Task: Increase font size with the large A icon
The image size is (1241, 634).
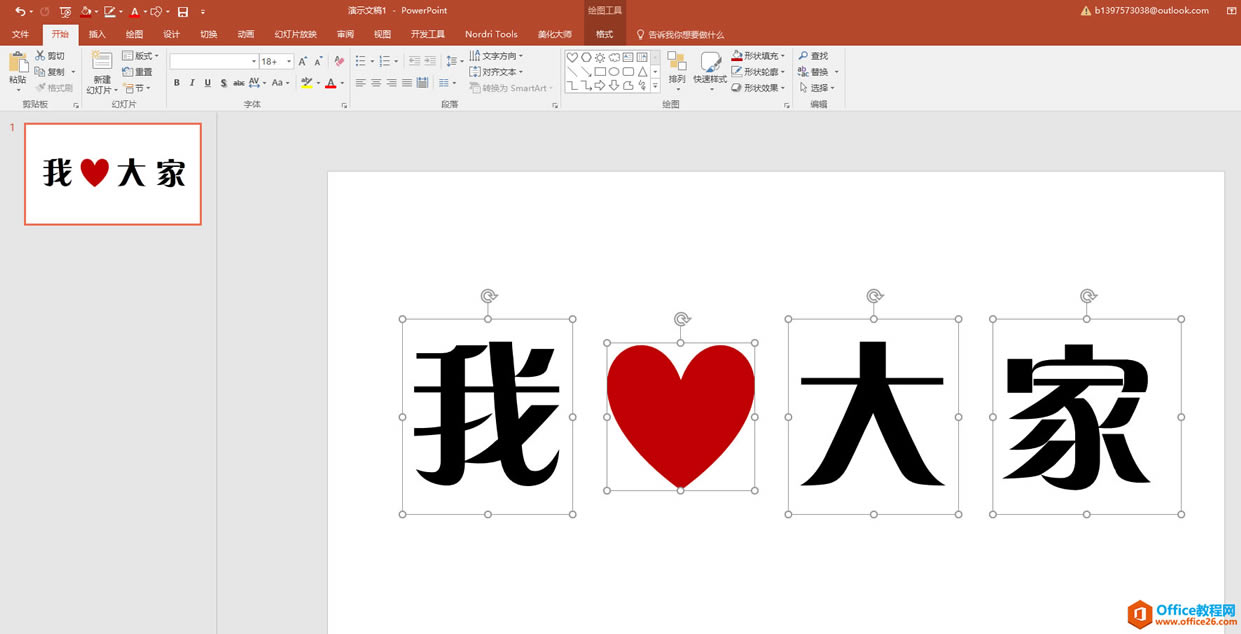Action: pos(303,61)
